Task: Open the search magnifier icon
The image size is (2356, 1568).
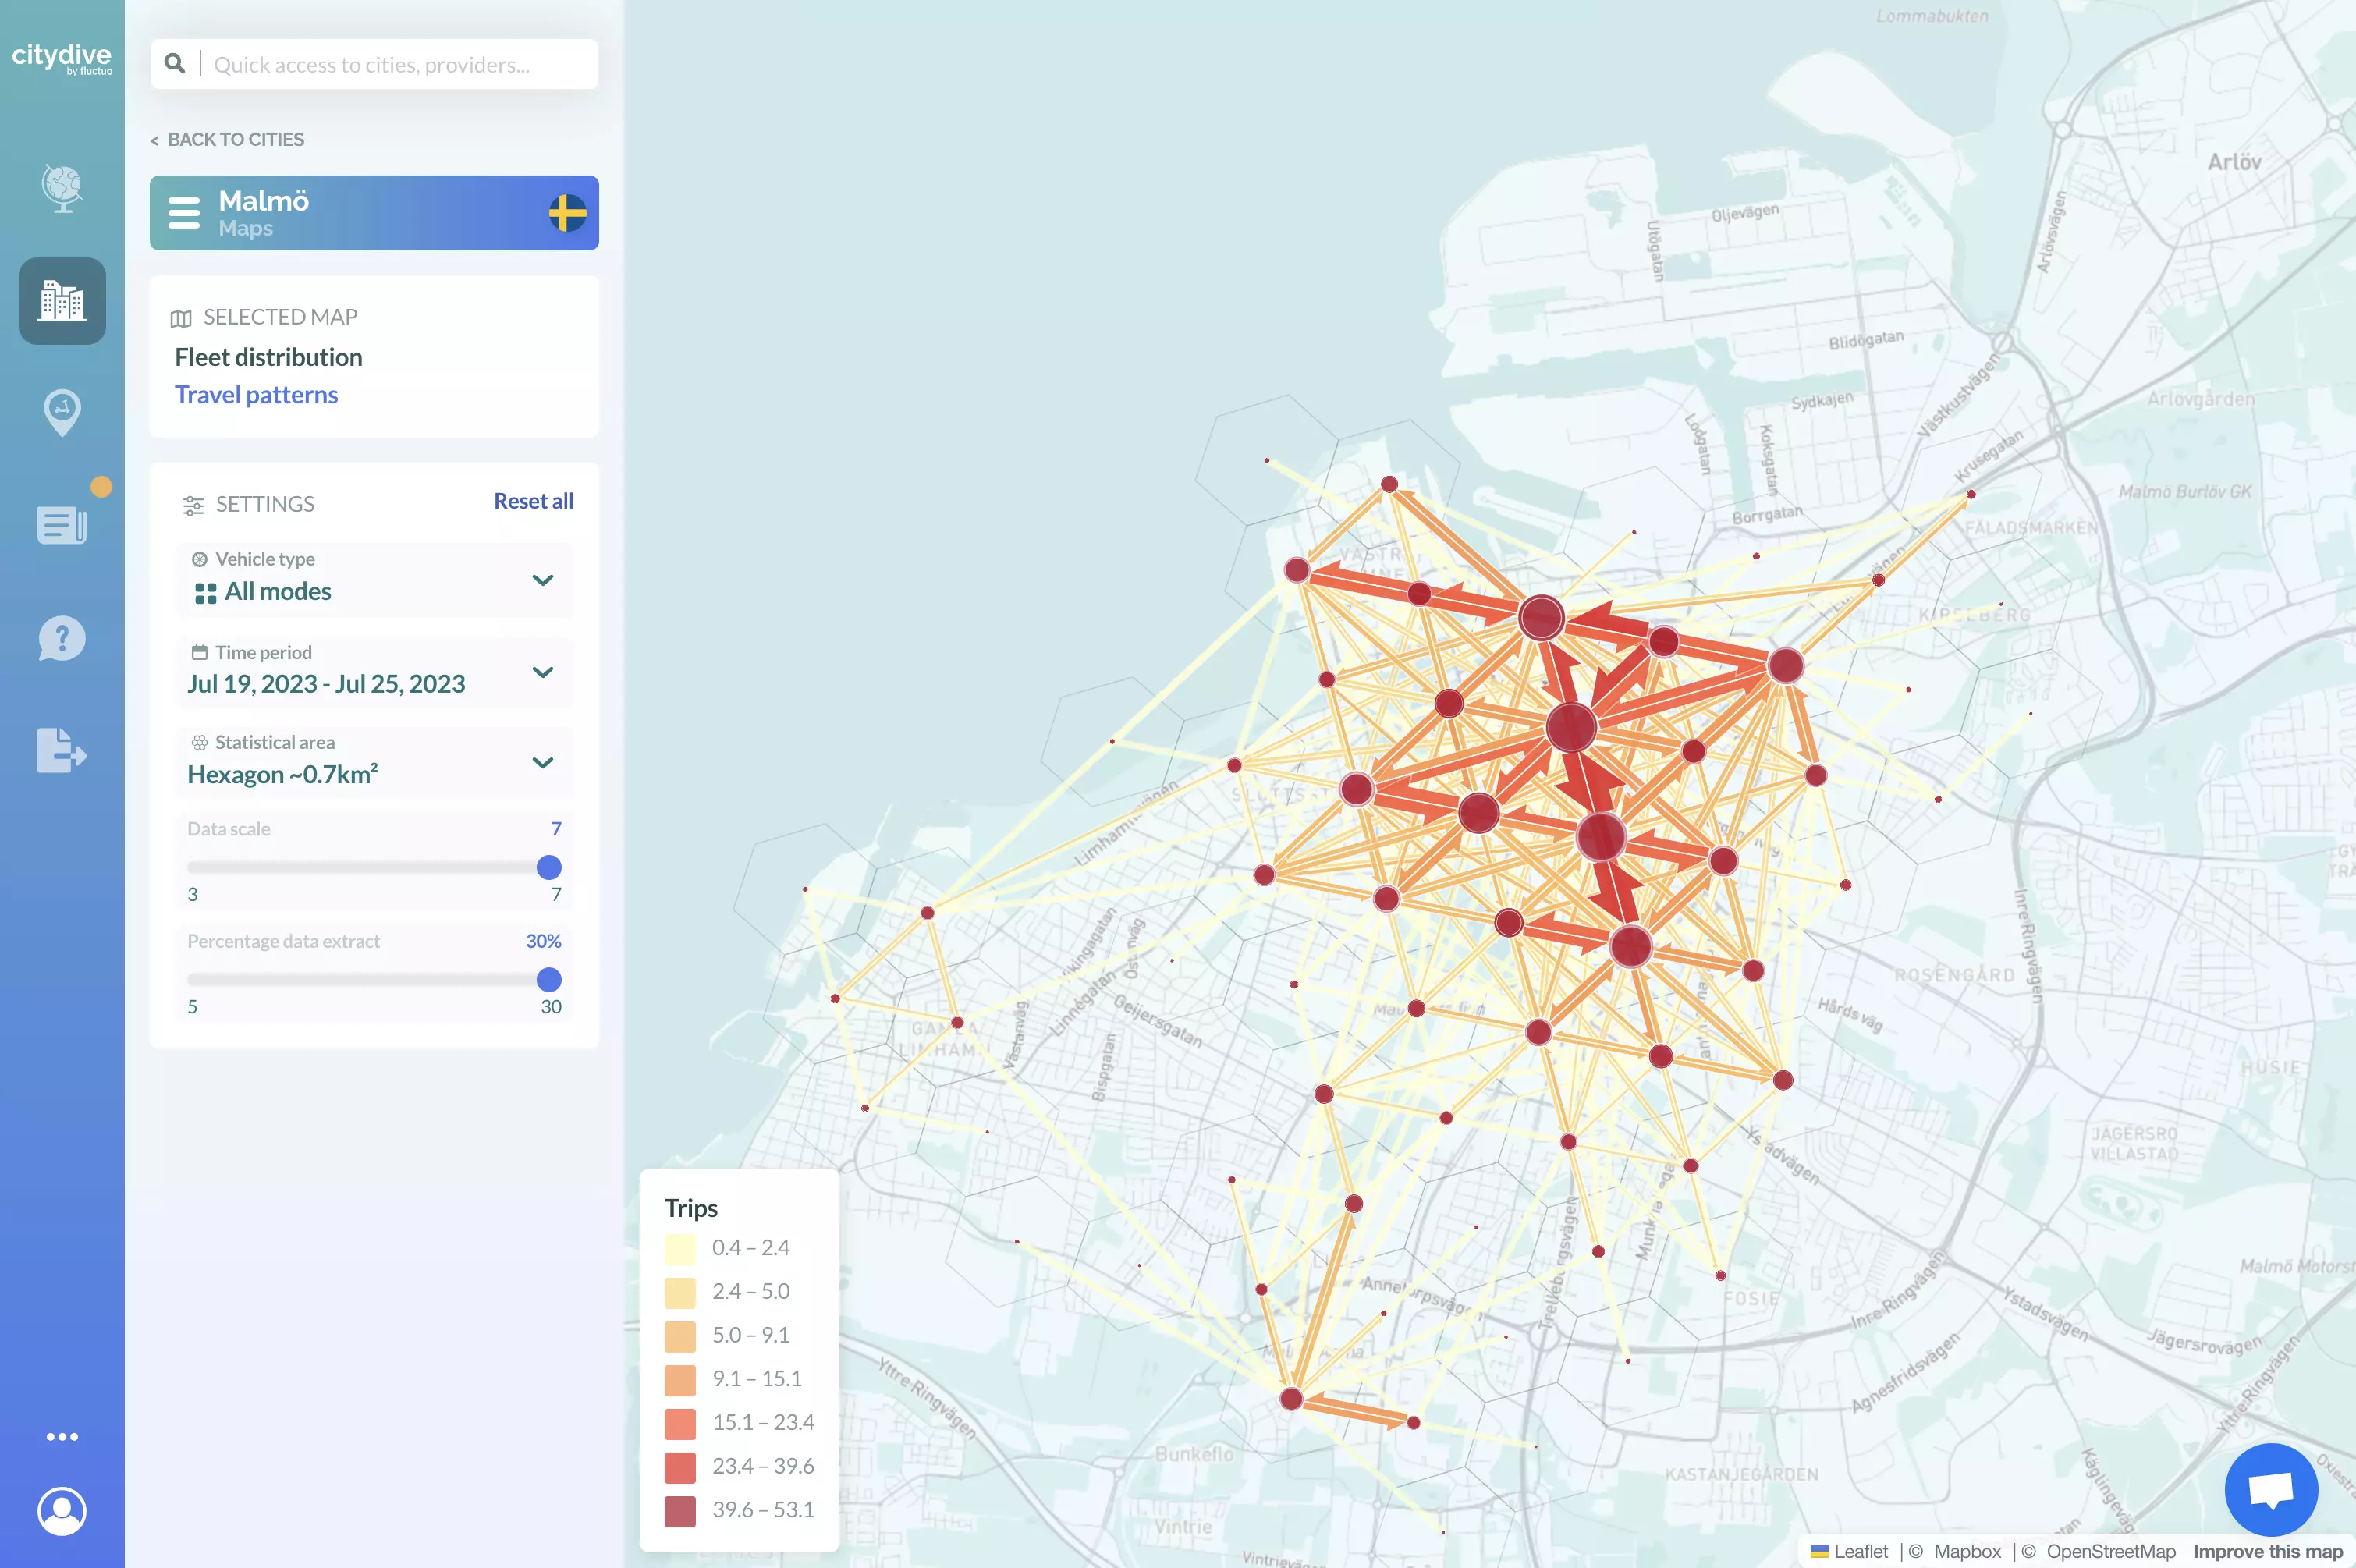Action: [x=175, y=63]
